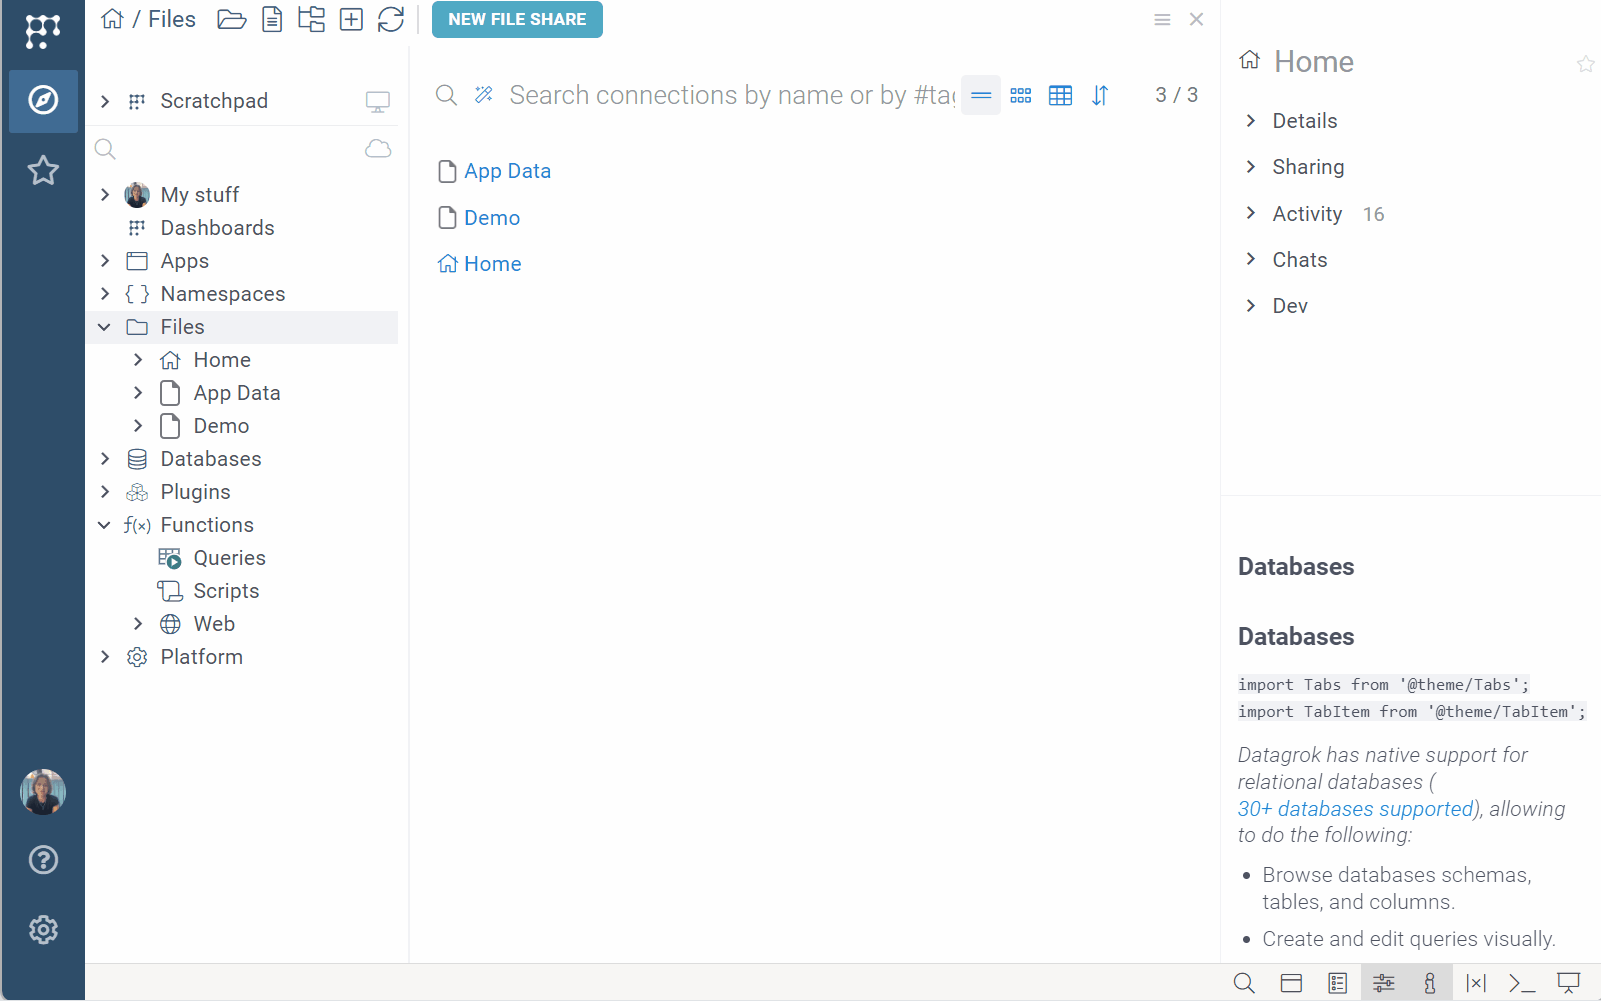Click the Settings gear in the left sidebar
Screen dimensions: 1601x1001
[x=43, y=930]
